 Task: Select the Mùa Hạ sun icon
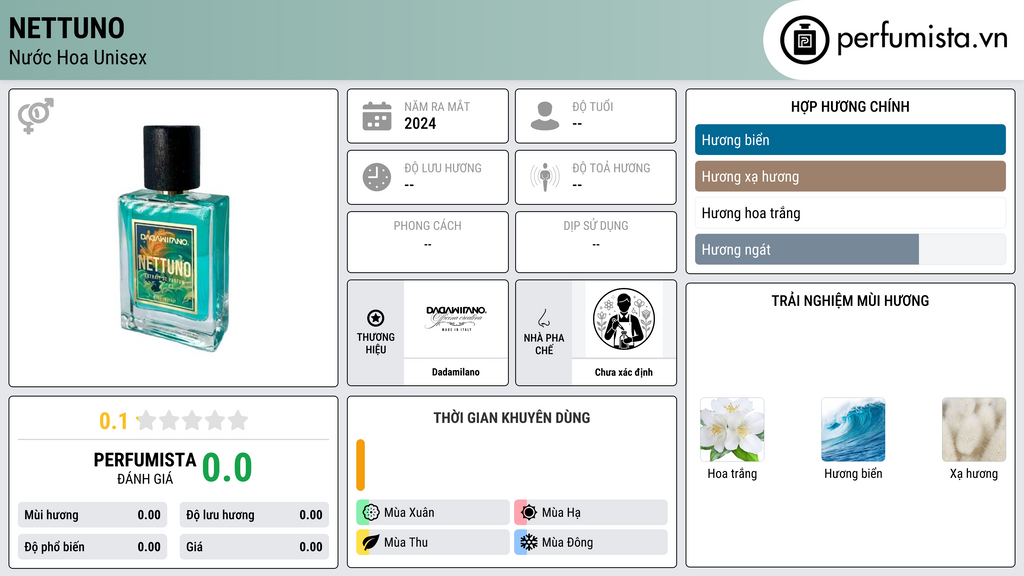(529, 513)
